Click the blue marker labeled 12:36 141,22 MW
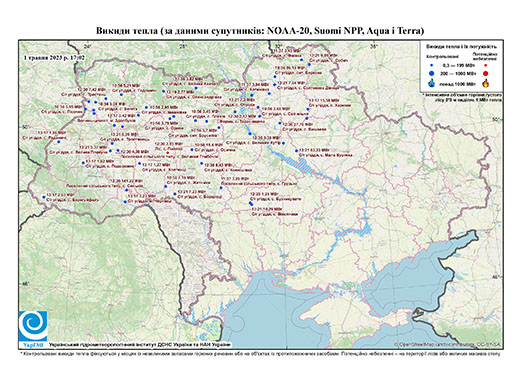 (x=127, y=190)
